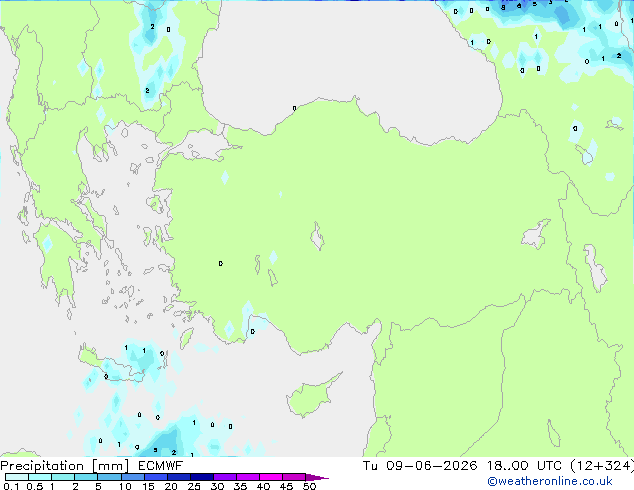
Task: Click the 0.5–1 mm legend swatch
Action: [x=40, y=477]
